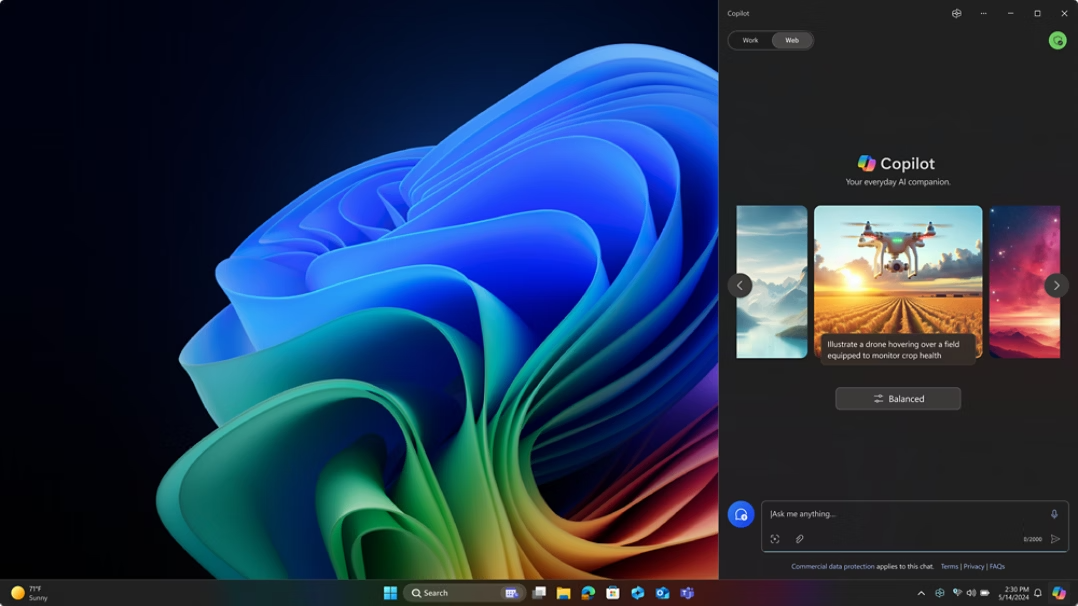Viewport: 1078px width, 606px height.
Task: Open the Commercial data protection link
Action: pyautogui.click(x=833, y=567)
